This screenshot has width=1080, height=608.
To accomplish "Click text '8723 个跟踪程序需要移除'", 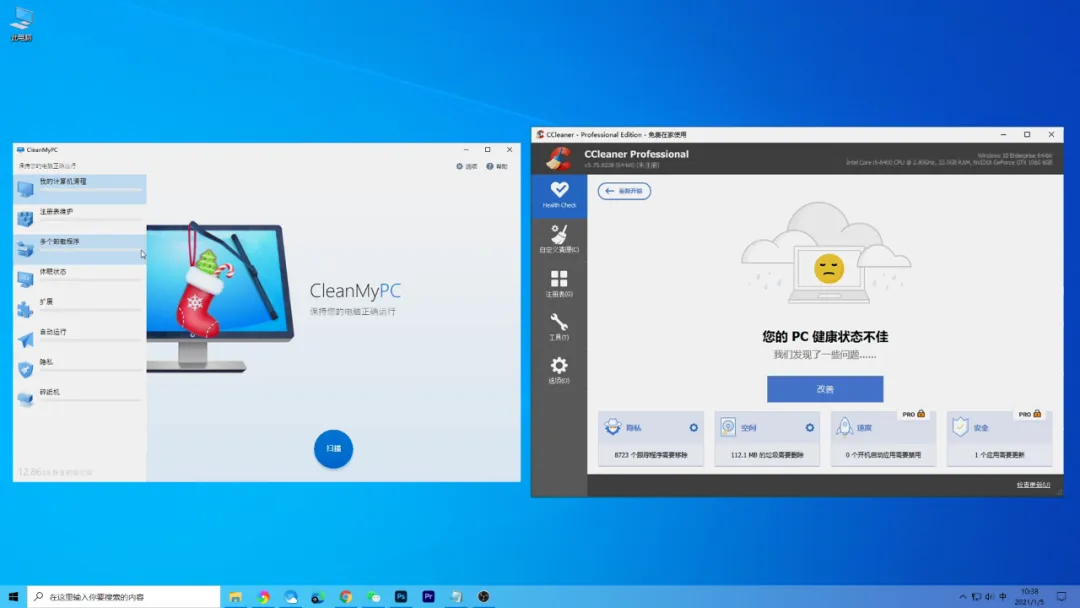I will 651,455.
